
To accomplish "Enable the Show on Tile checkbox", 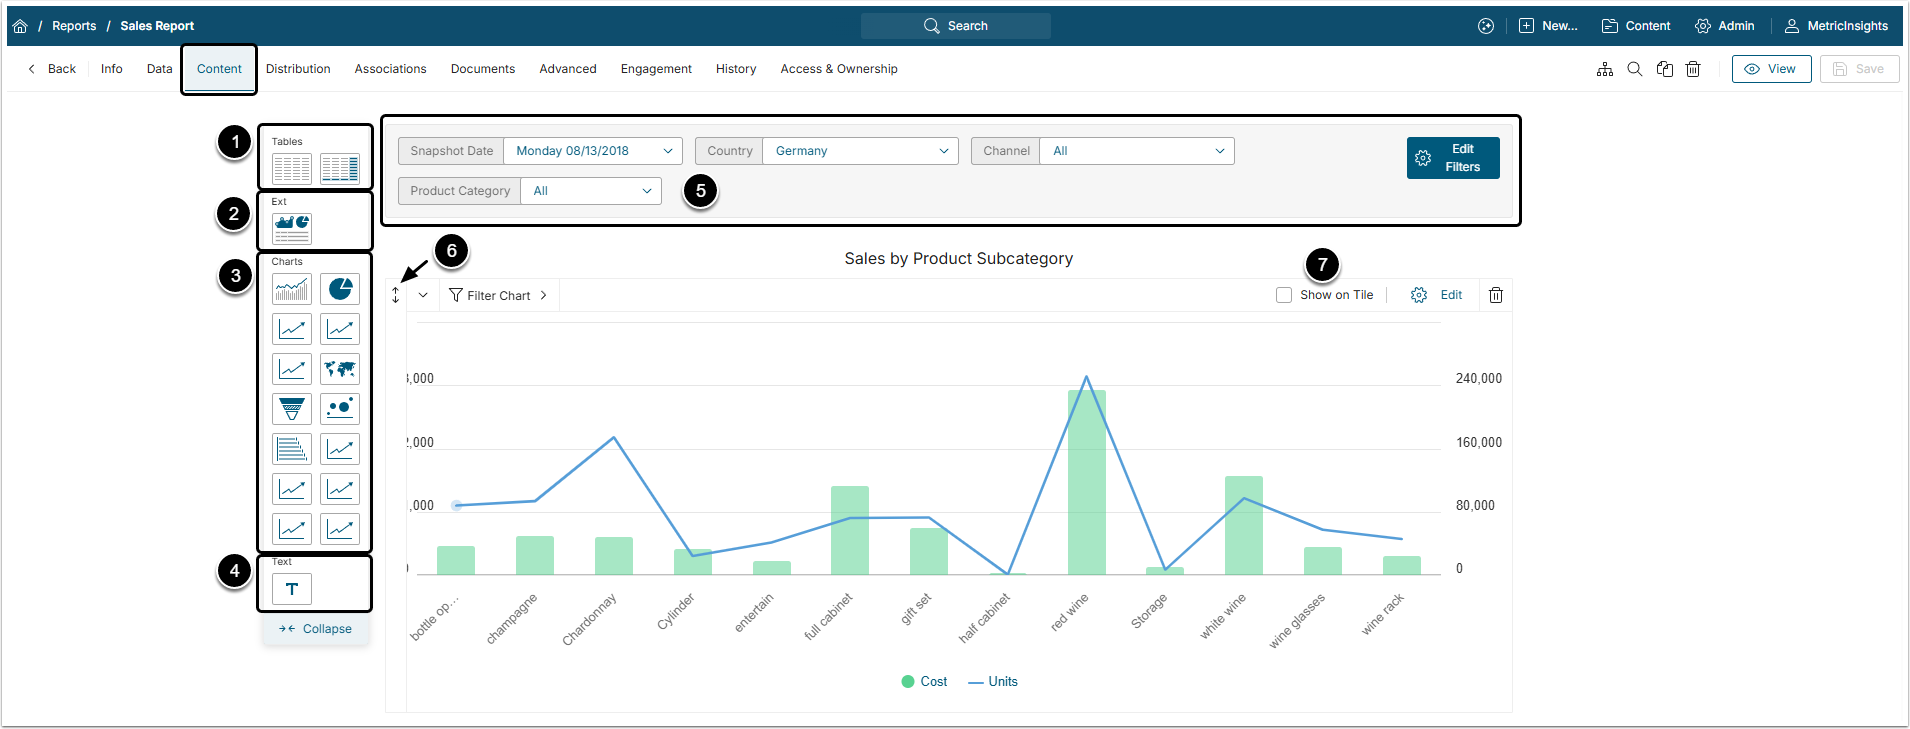I will (1284, 295).
